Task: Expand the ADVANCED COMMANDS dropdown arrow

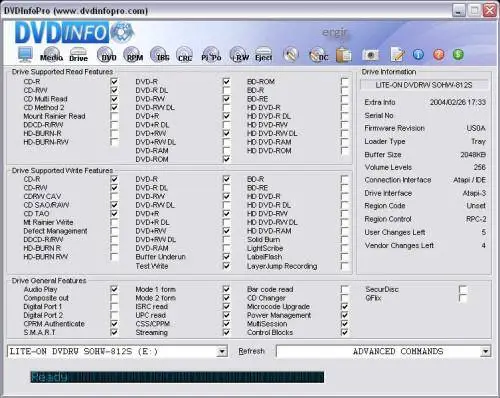Action: click(x=485, y=351)
